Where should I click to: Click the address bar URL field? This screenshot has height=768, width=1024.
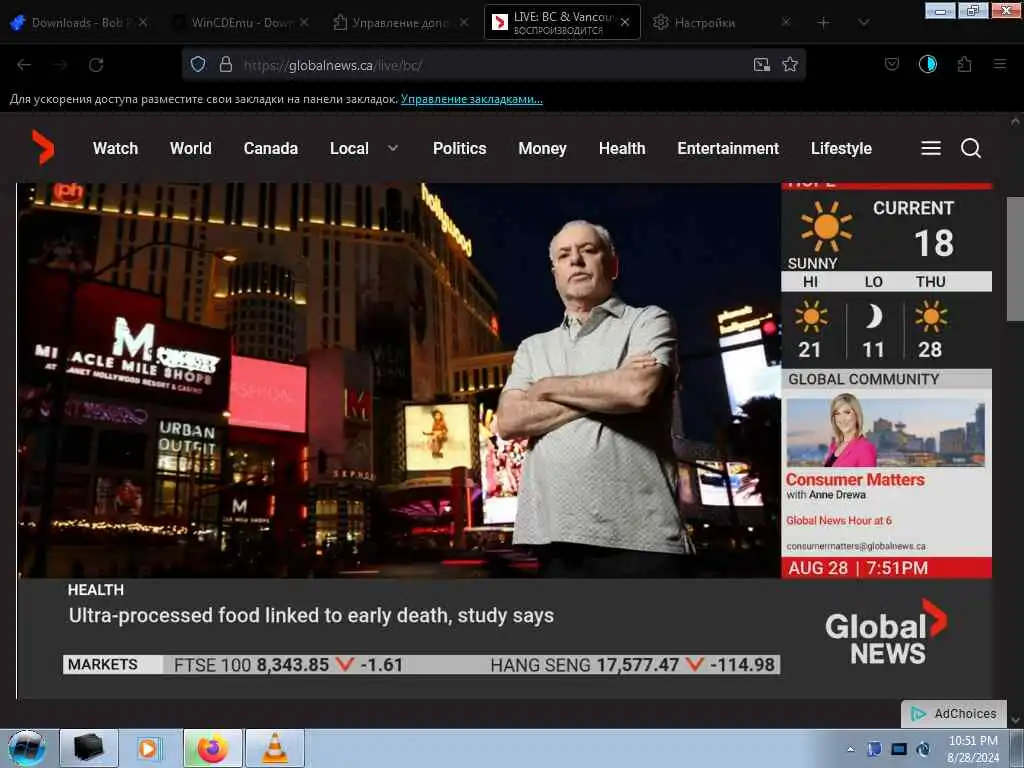pyautogui.click(x=496, y=65)
